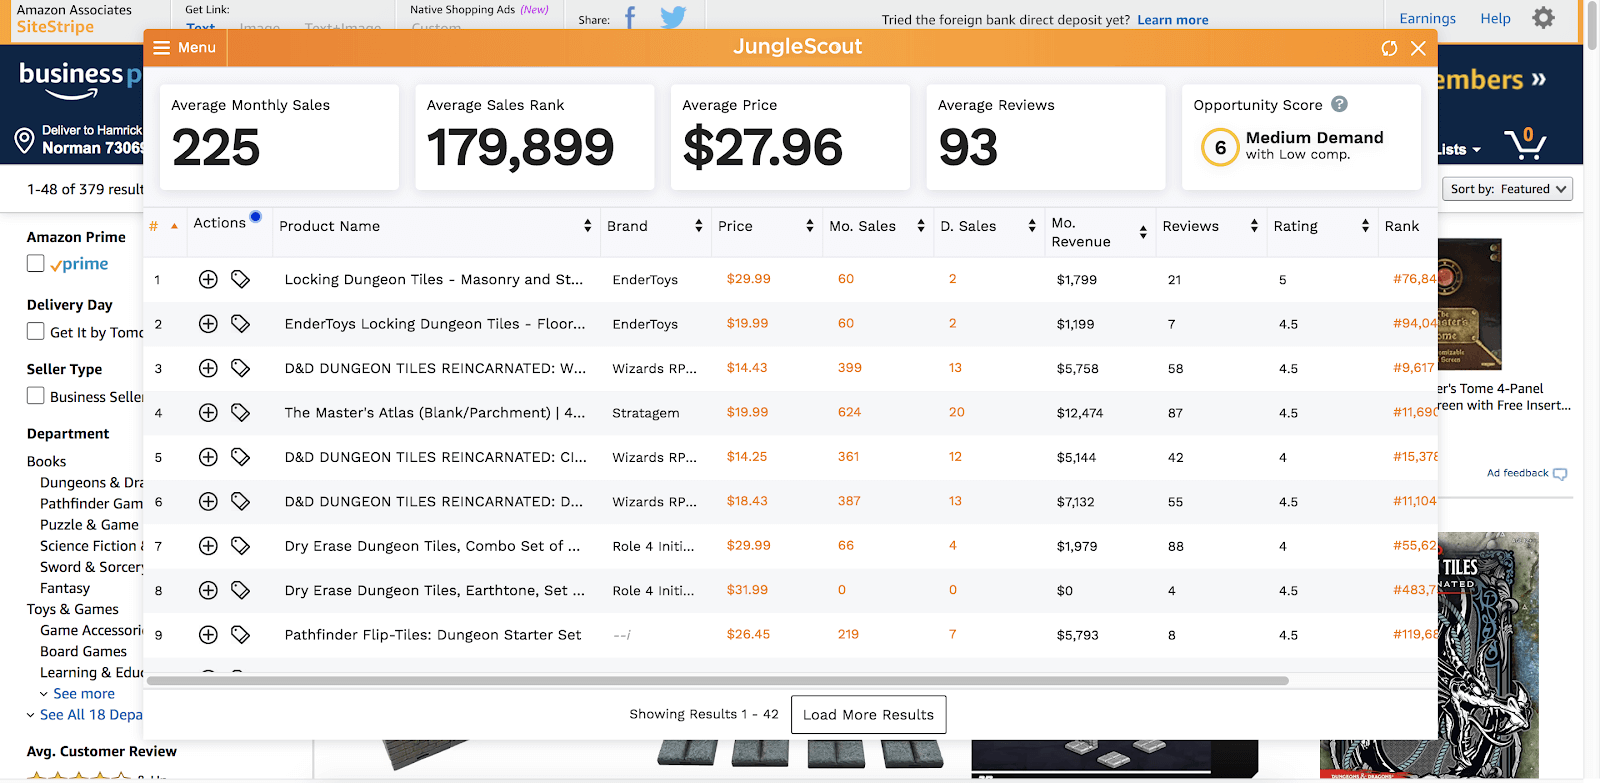Open the JungleScout hamburger Menu
The image size is (1600, 783).
(x=184, y=48)
